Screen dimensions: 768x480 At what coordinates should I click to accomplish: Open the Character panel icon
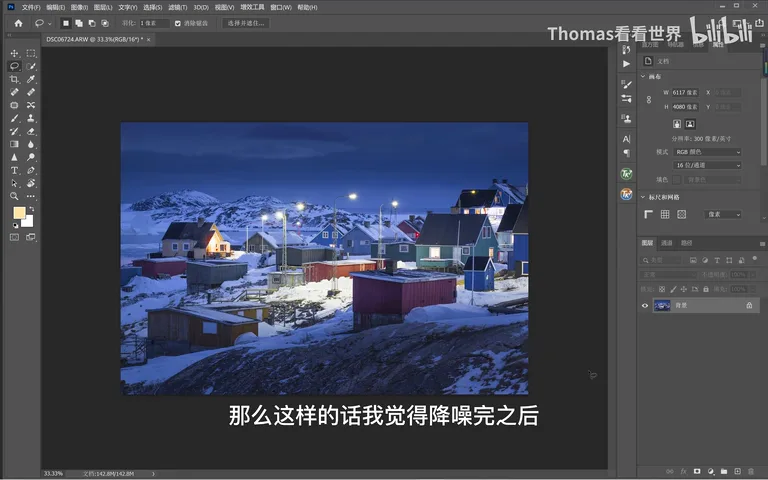[x=626, y=139]
